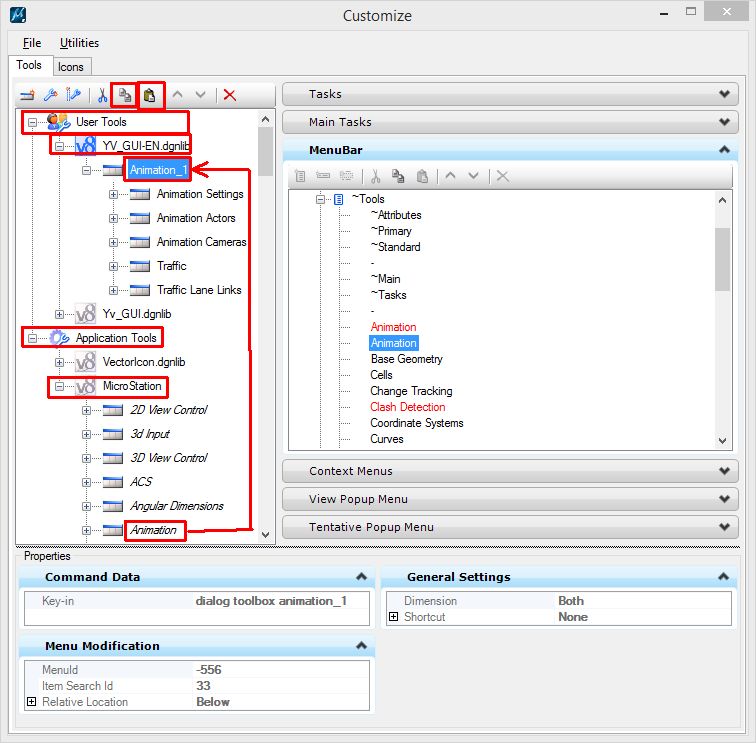Move selected tool up arrow
This screenshot has height=743, width=756.
(177, 95)
